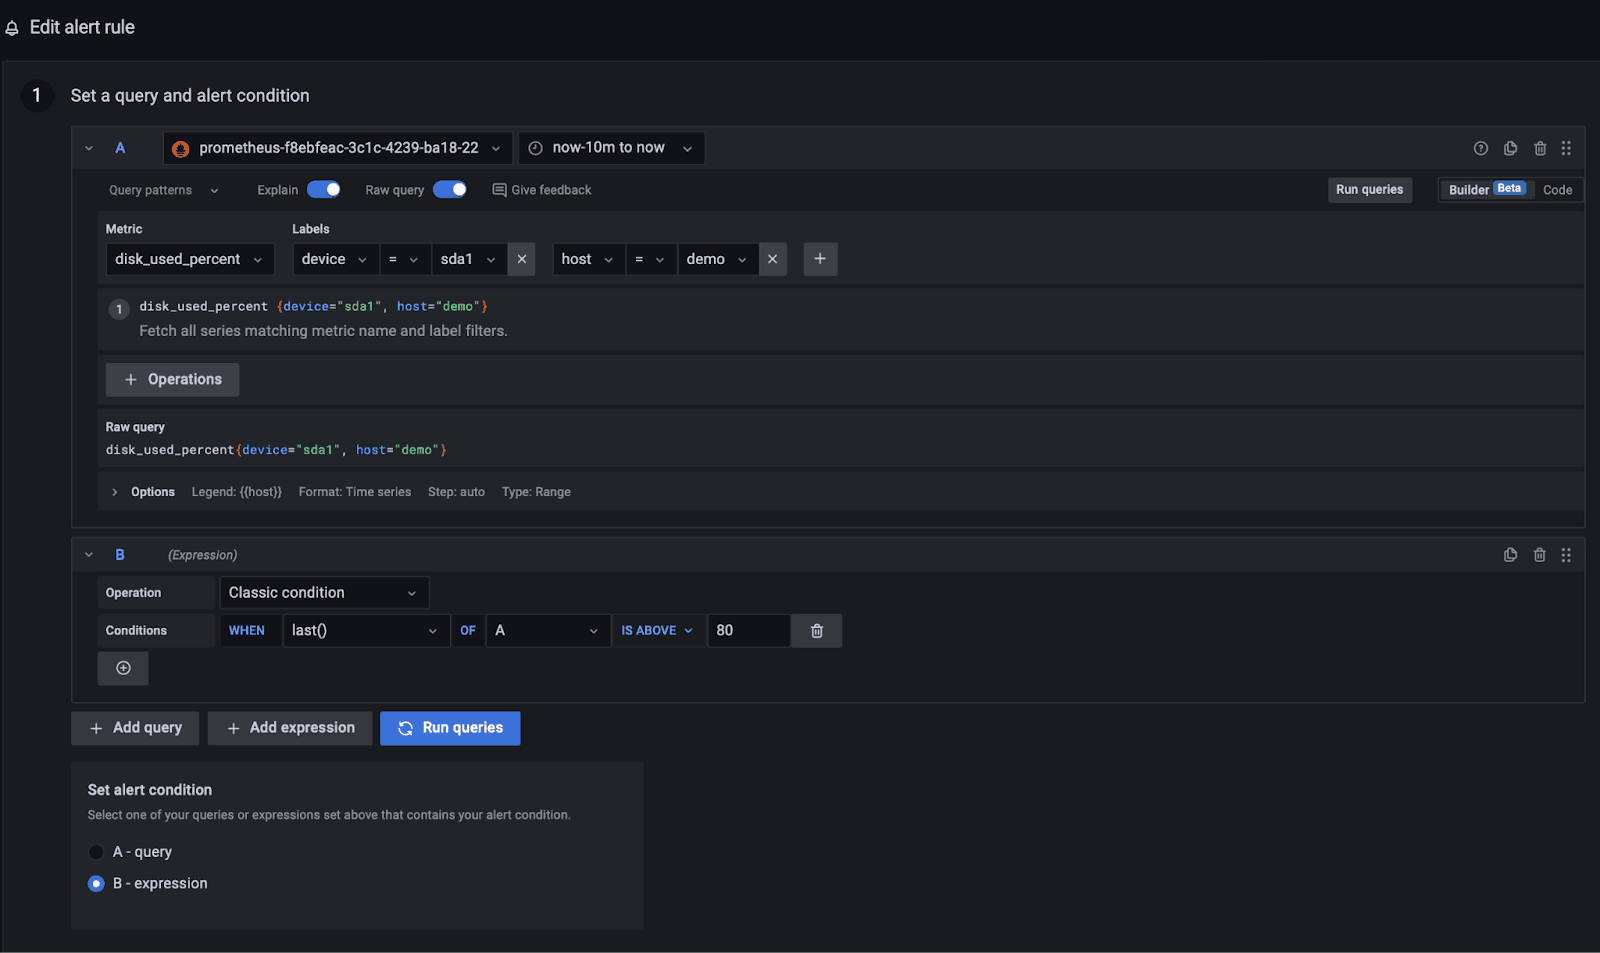The image size is (1600, 953).
Task: Click the drag handle of query A
Action: [x=1566, y=148]
